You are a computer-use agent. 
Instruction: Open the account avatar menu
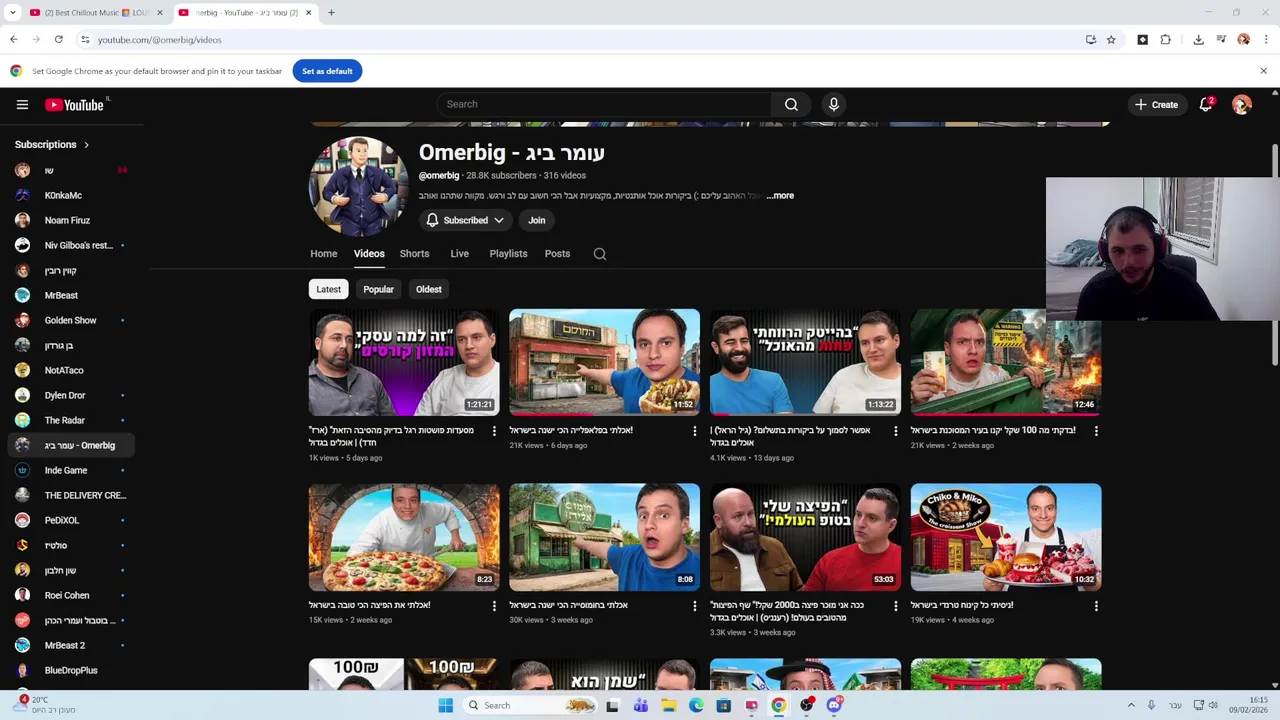[1242, 104]
